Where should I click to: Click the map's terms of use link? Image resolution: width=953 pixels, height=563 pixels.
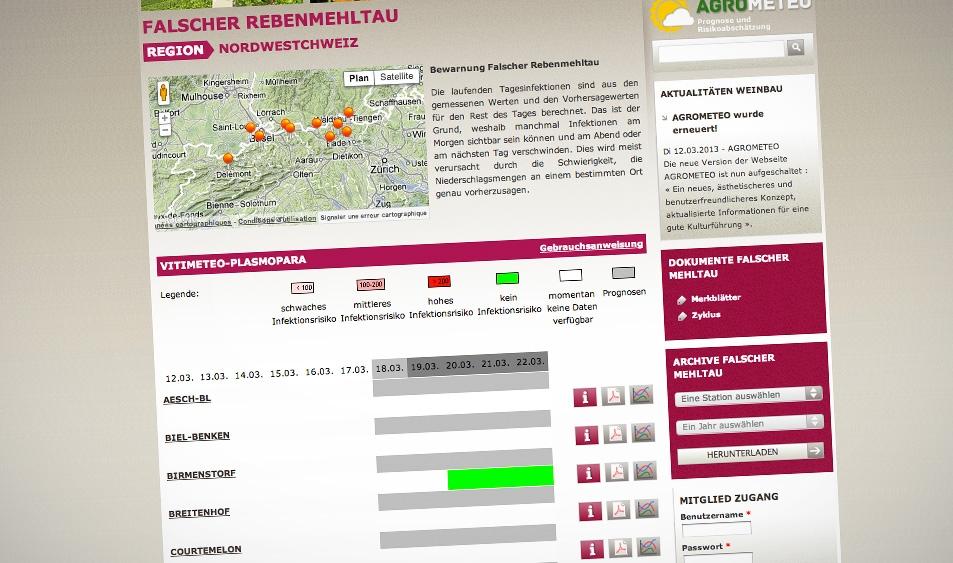tap(277, 219)
